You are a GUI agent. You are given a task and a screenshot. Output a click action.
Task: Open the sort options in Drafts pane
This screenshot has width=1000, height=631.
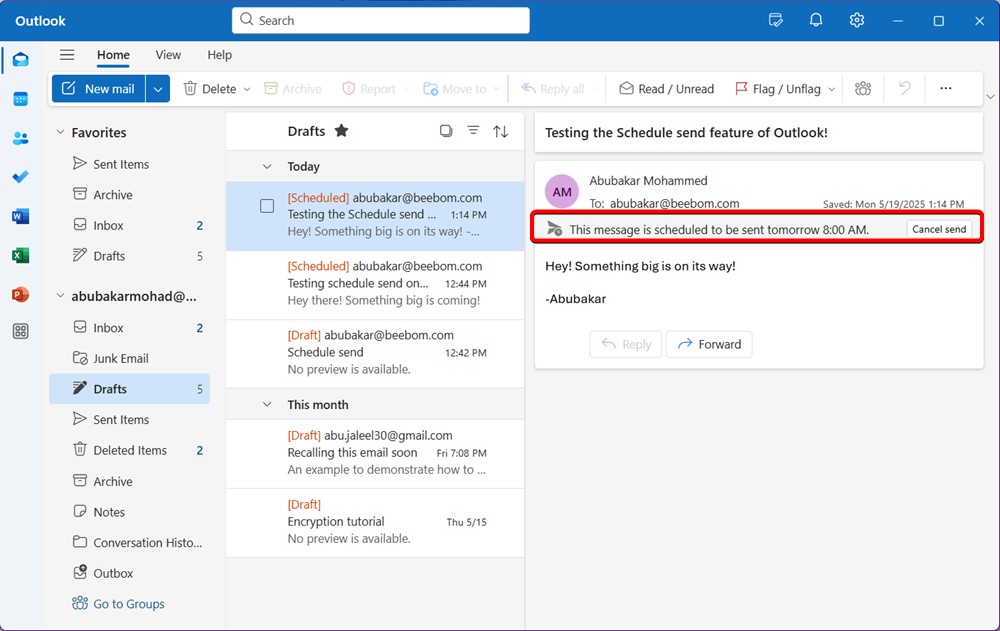(500, 130)
